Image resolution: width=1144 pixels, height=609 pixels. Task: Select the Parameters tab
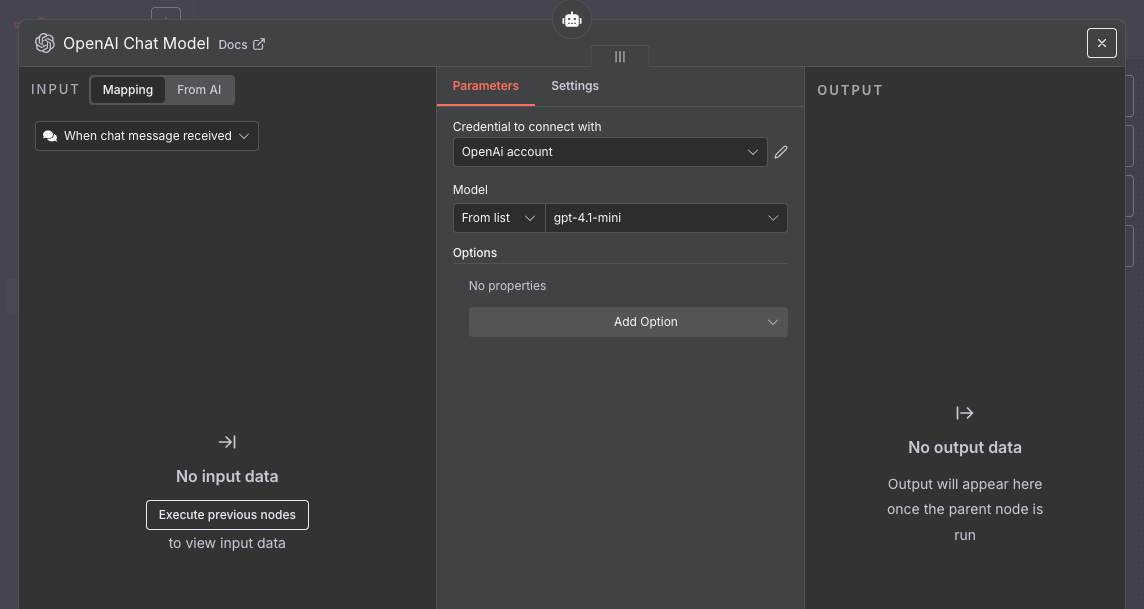click(486, 86)
